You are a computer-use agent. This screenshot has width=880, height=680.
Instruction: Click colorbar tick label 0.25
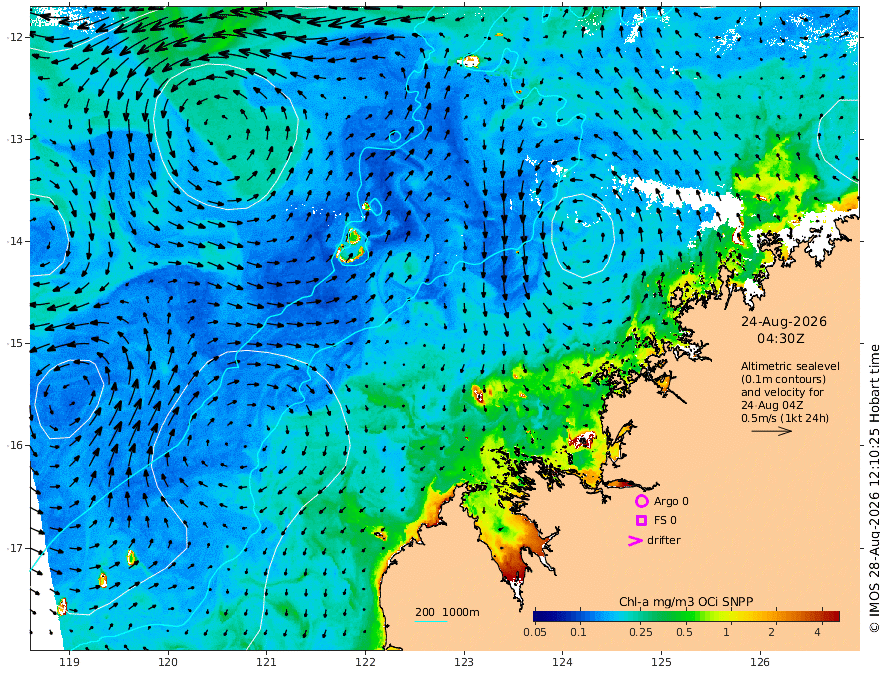tap(640, 632)
